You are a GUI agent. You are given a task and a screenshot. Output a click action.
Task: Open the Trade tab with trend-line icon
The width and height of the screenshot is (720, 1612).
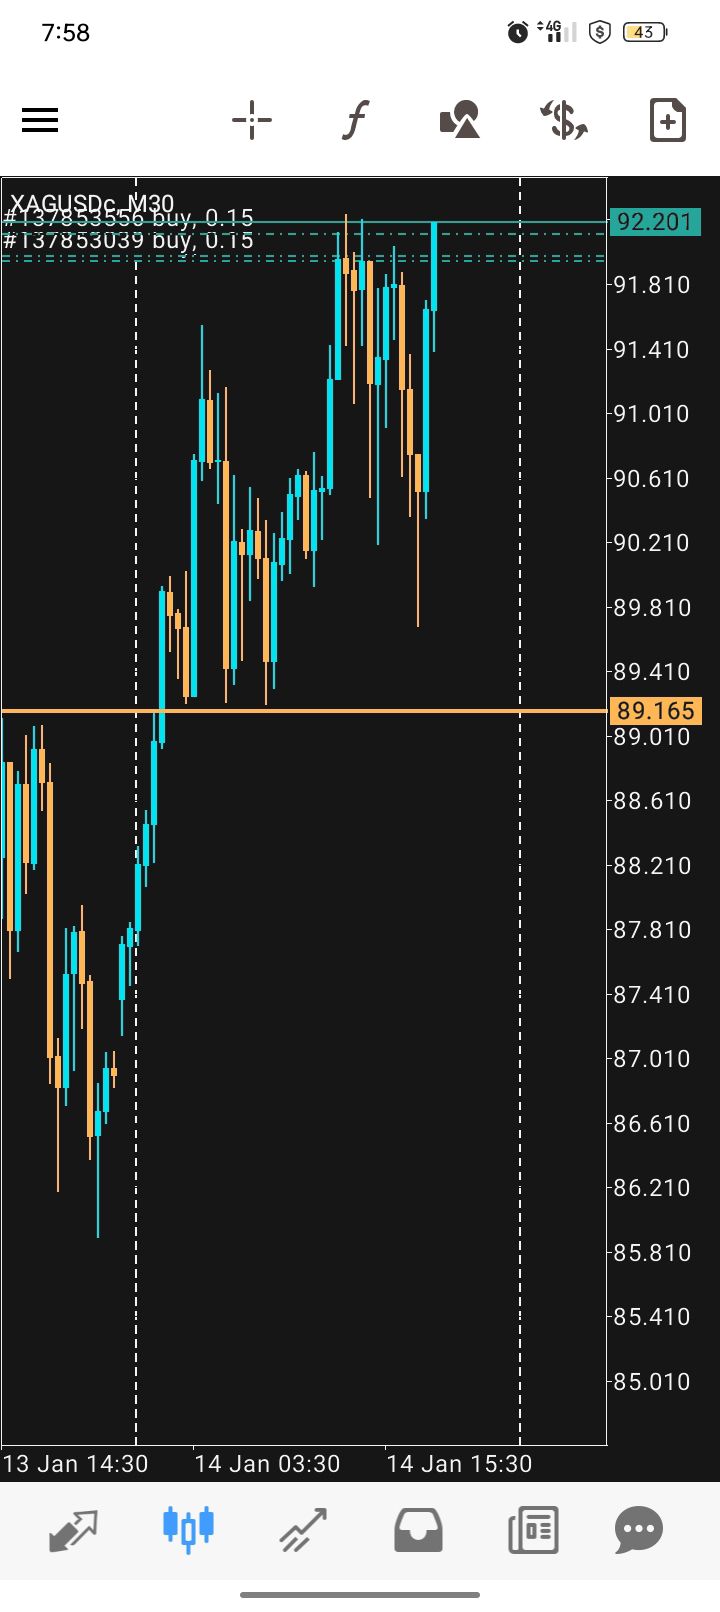tap(303, 1530)
